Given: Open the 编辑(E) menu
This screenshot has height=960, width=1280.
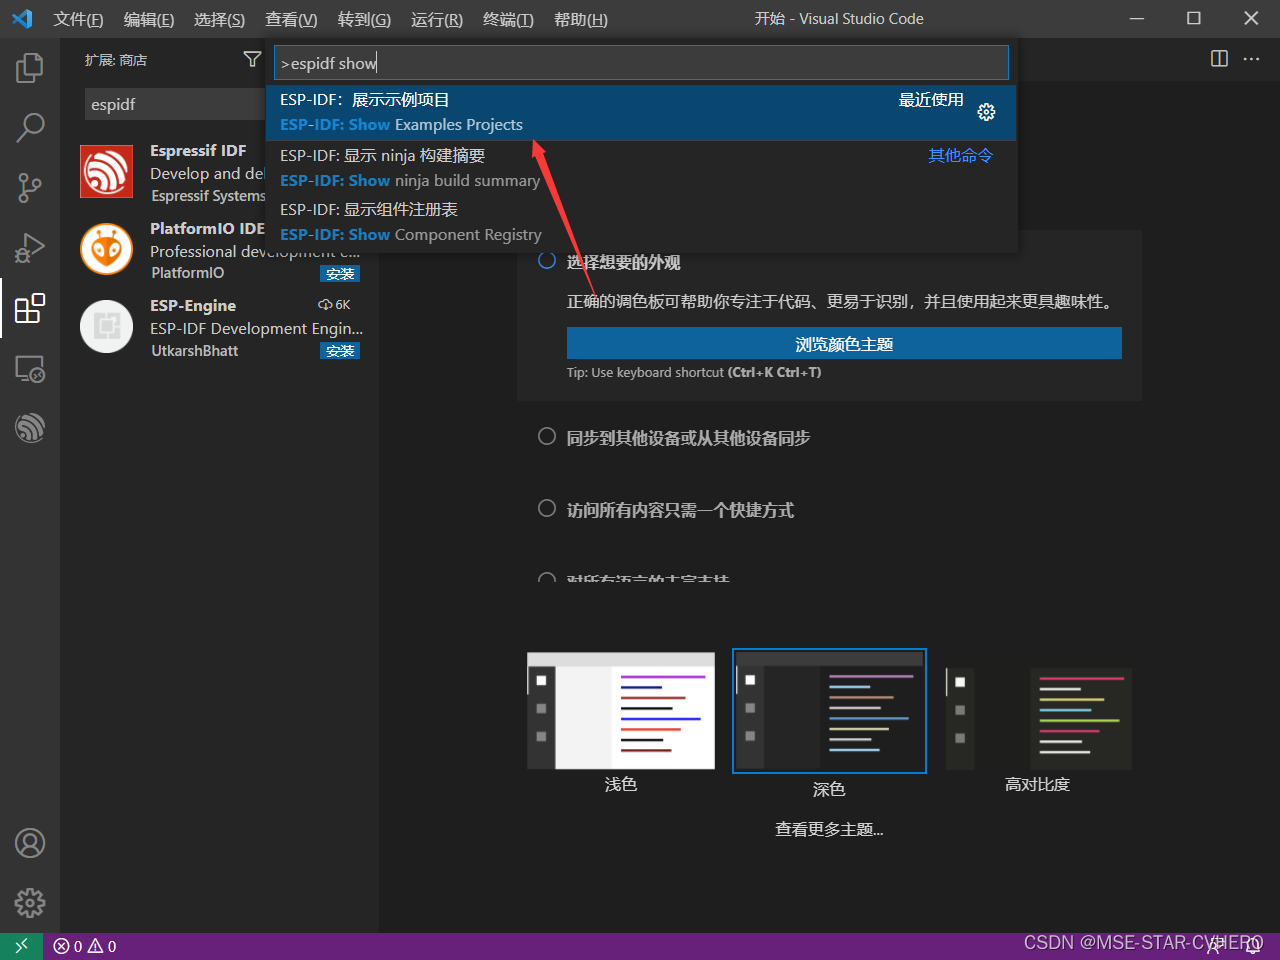Looking at the screenshot, I should 149,19.
